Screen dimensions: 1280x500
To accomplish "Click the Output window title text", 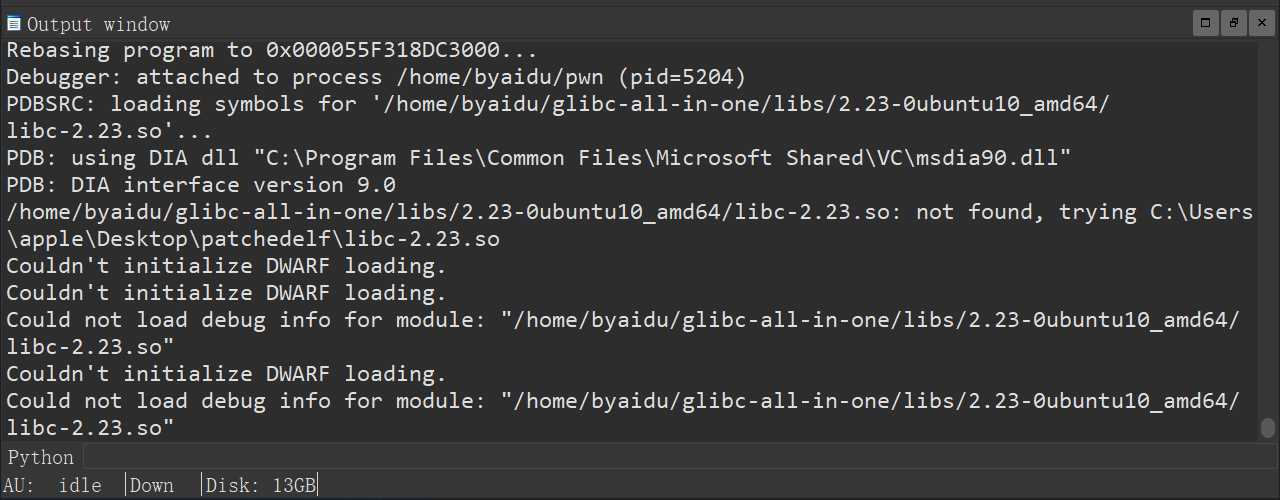I will [x=98, y=24].
